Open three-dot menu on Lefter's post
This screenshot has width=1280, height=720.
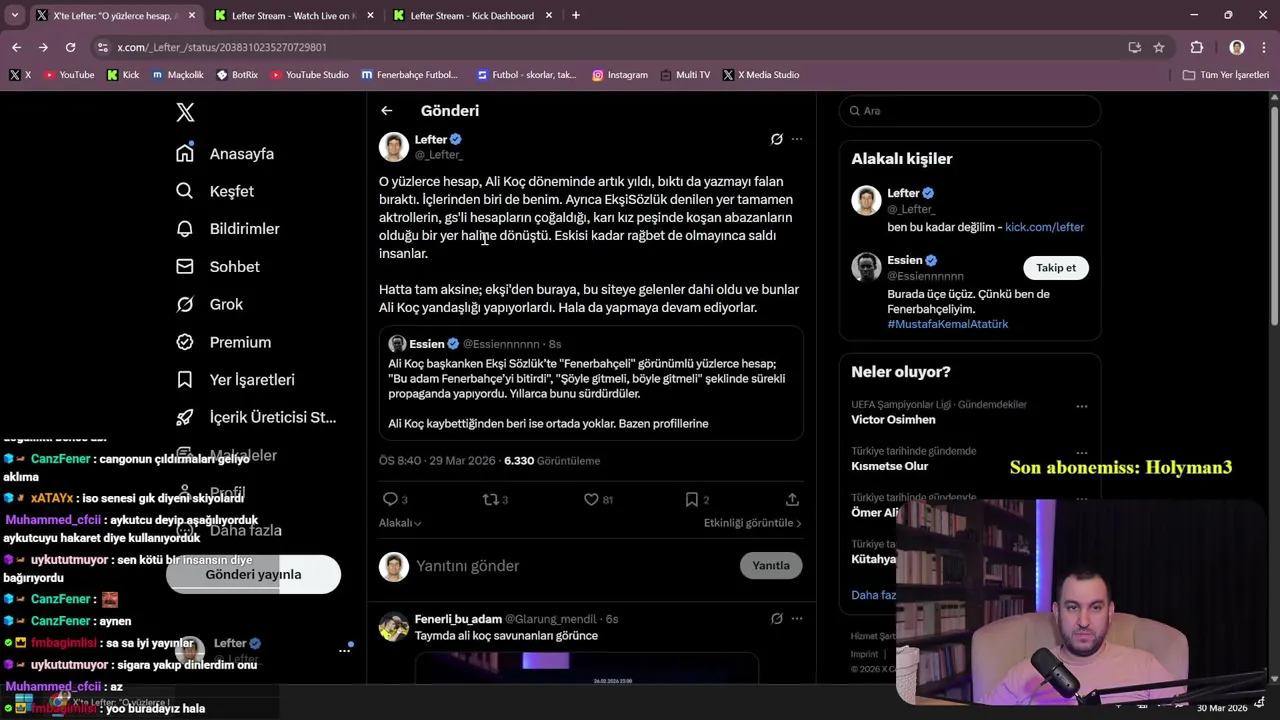tap(797, 139)
